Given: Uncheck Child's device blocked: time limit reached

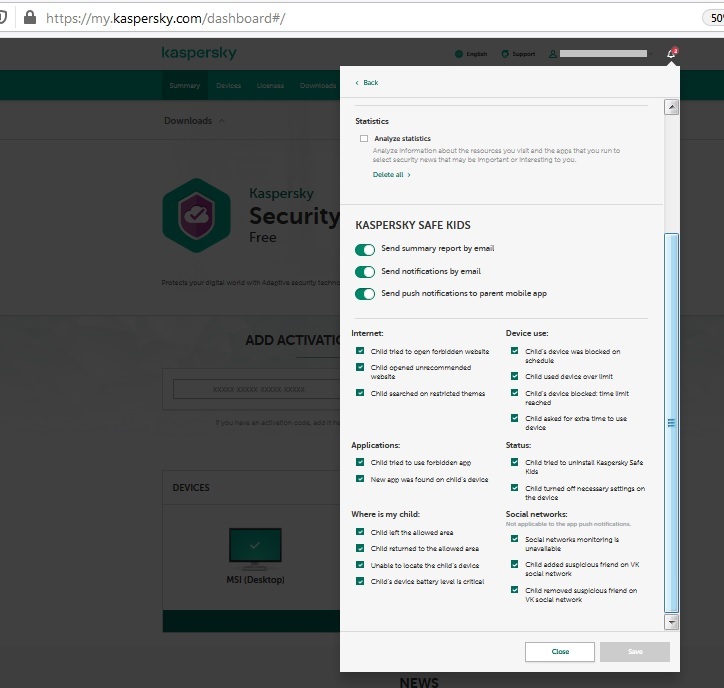Looking at the screenshot, I should click(514, 393).
